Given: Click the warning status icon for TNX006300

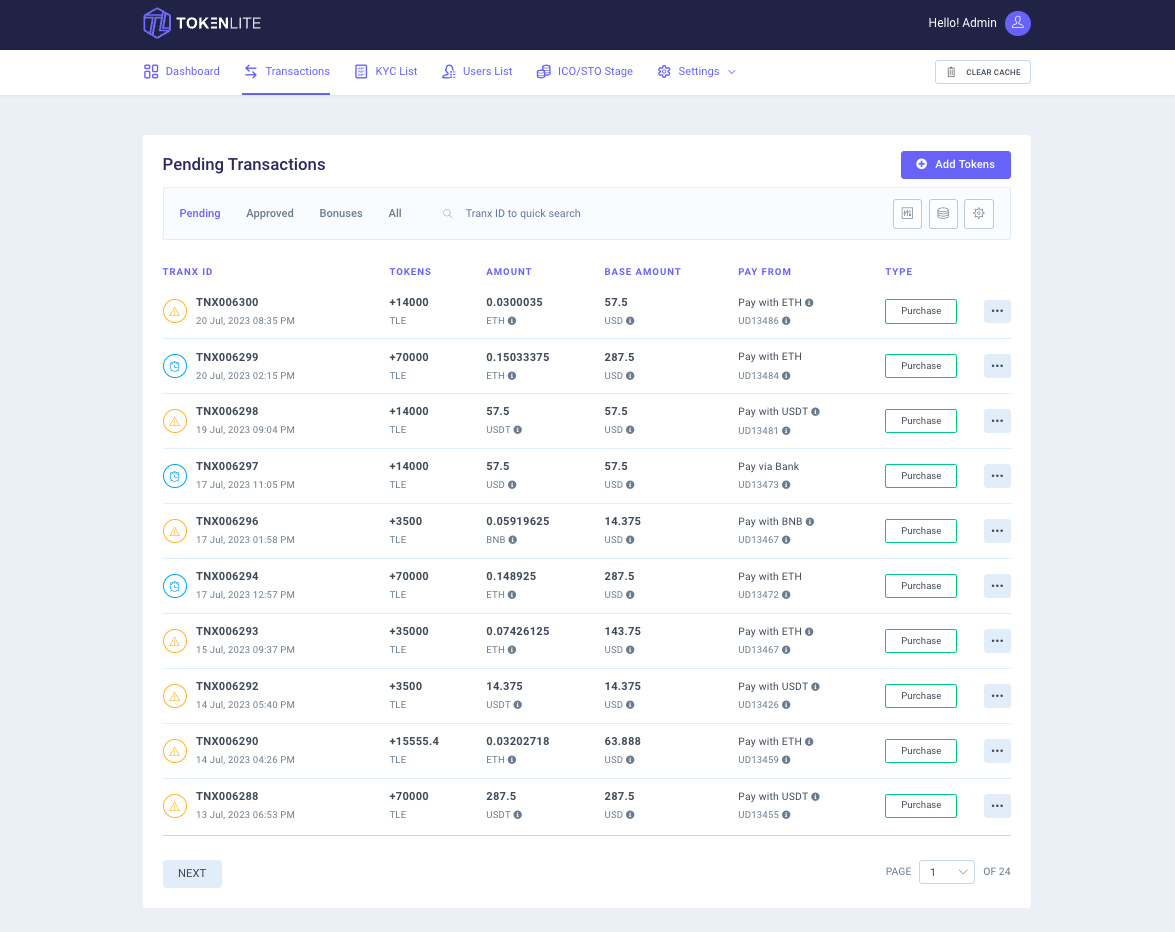Looking at the screenshot, I should pos(175,311).
